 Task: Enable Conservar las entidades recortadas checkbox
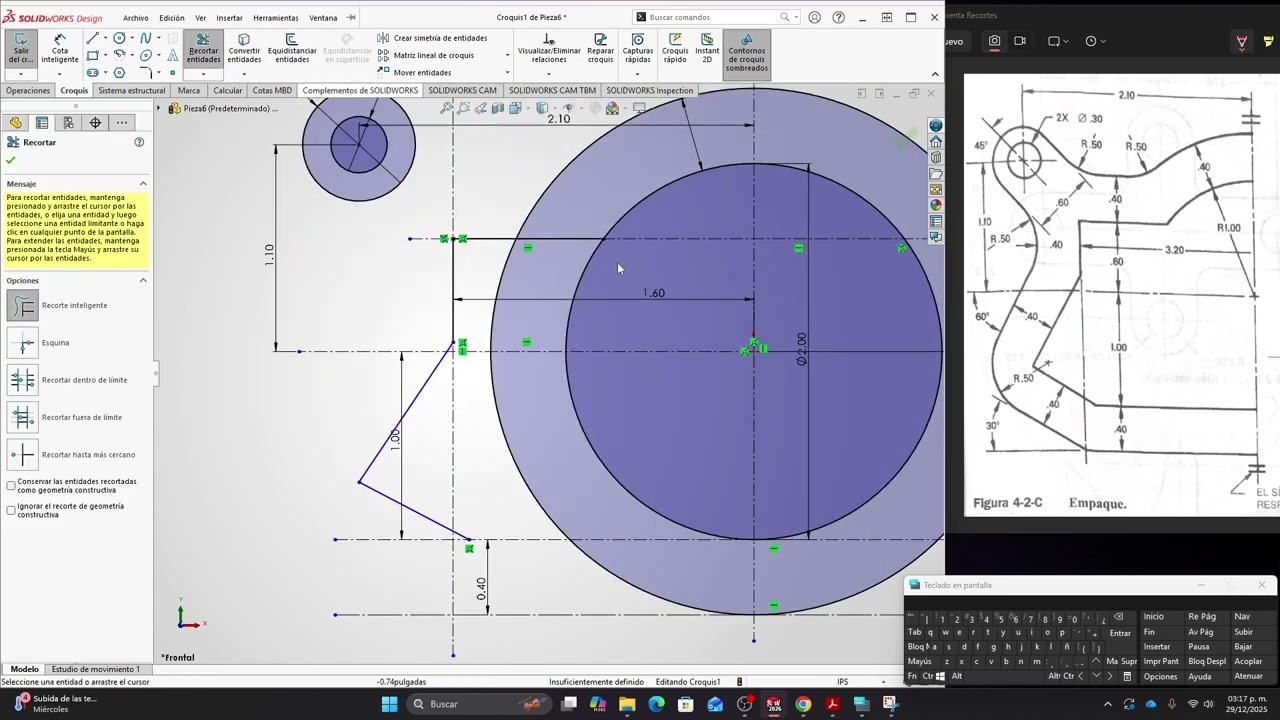pyautogui.click(x=11, y=485)
